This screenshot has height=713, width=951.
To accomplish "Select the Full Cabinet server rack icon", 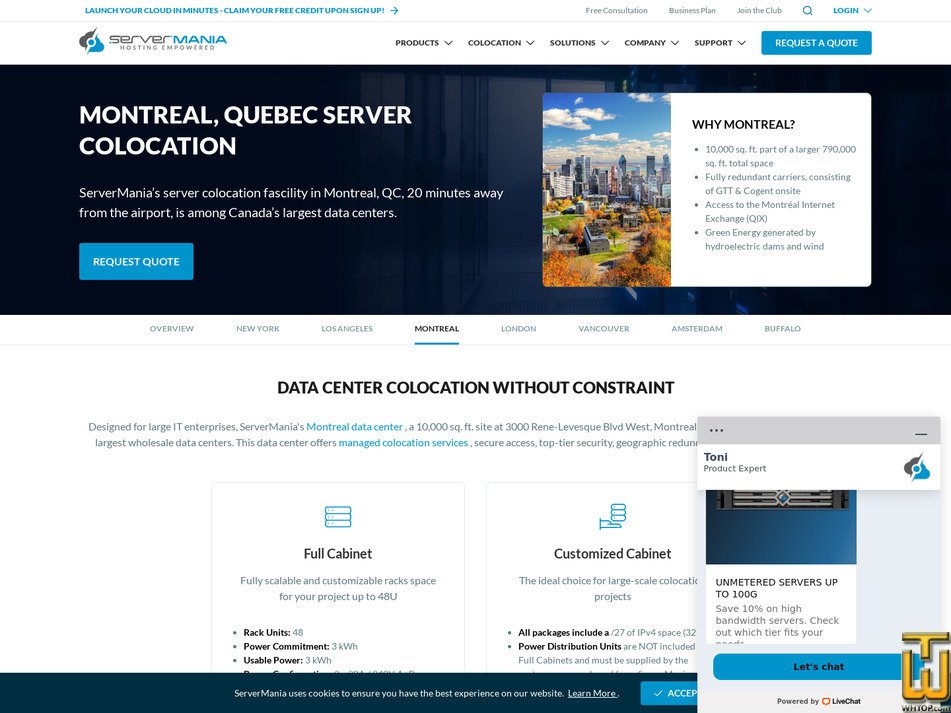I will coord(337,516).
